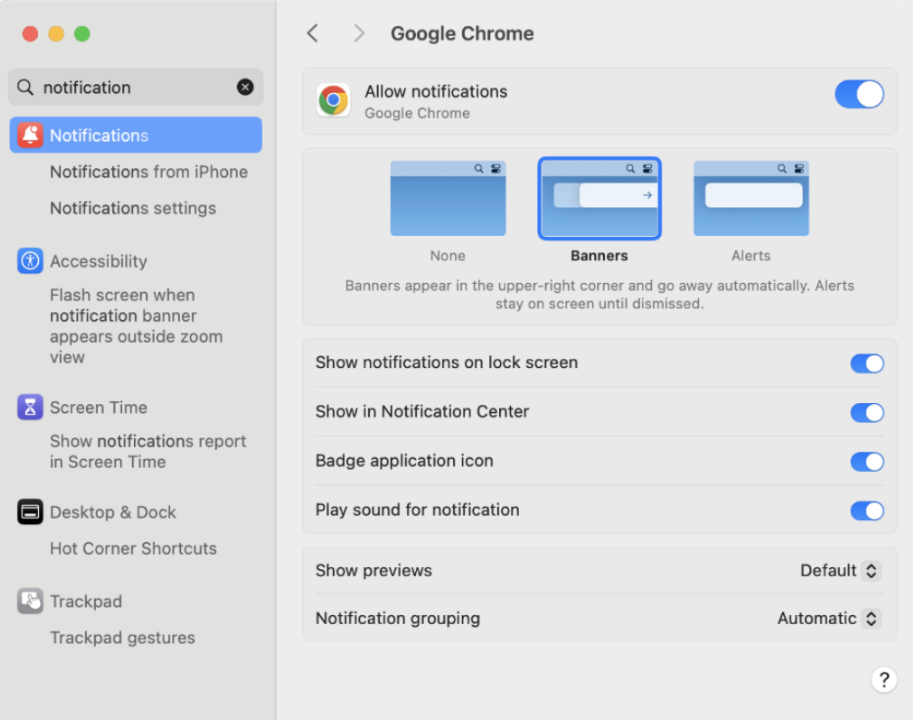Click the Google Chrome app icon
The image size is (913, 720).
point(333,100)
